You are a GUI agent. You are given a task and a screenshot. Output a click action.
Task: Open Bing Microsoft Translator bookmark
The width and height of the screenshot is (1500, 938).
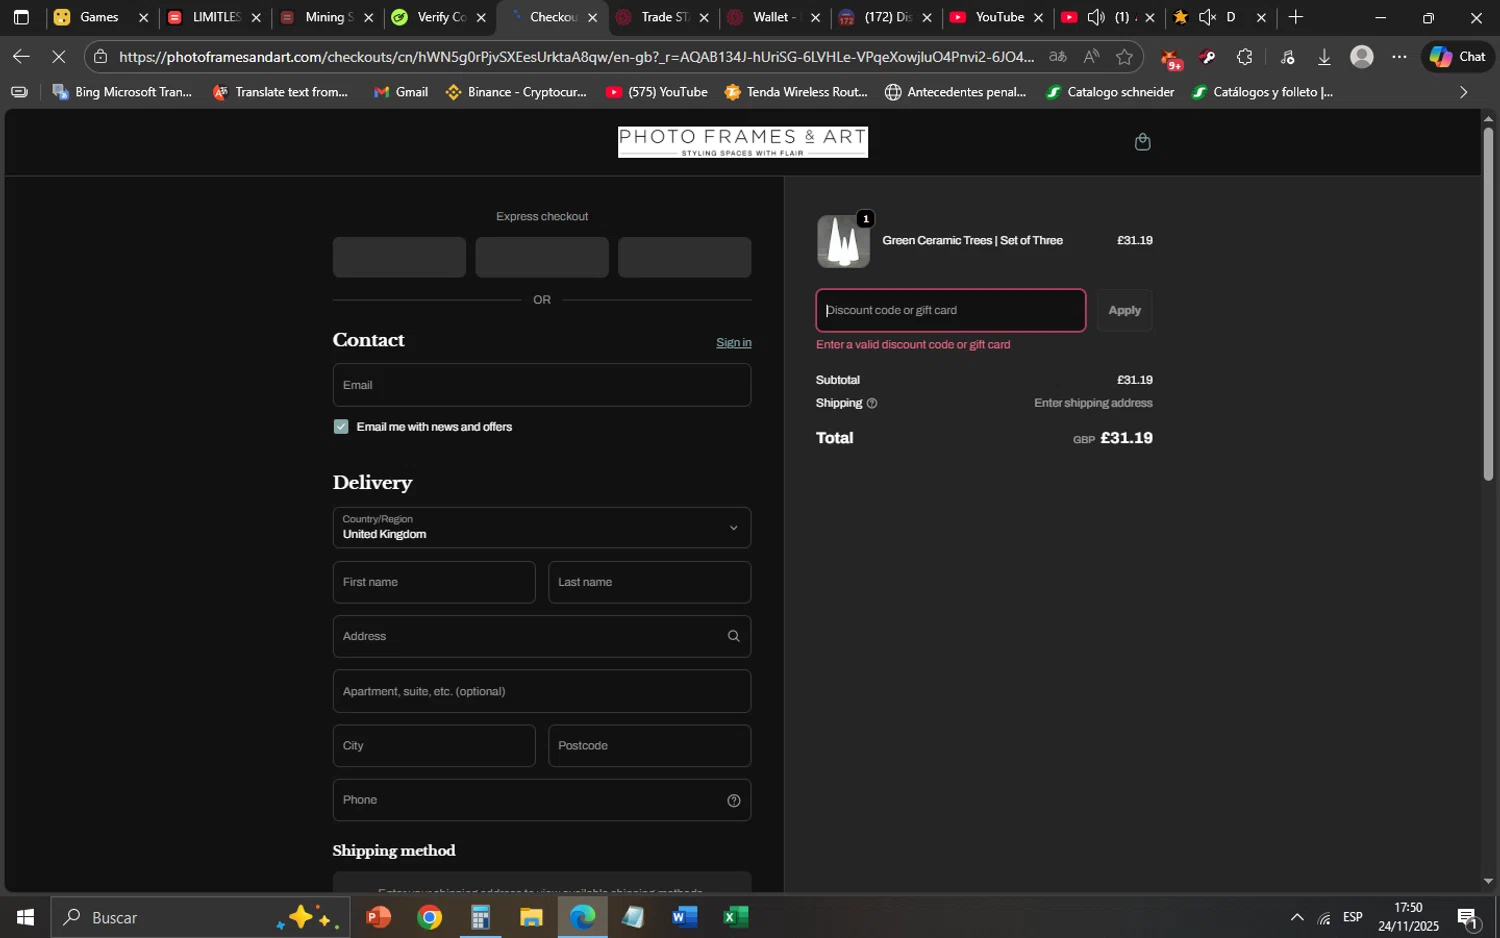[x=122, y=92]
